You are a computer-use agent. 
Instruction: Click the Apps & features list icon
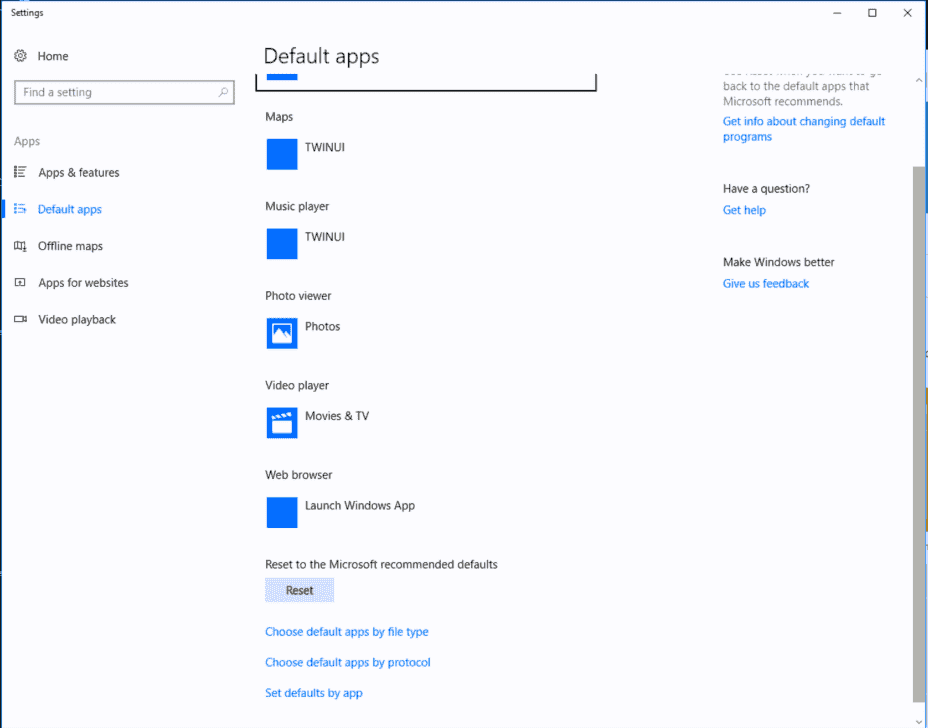[20, 172]
